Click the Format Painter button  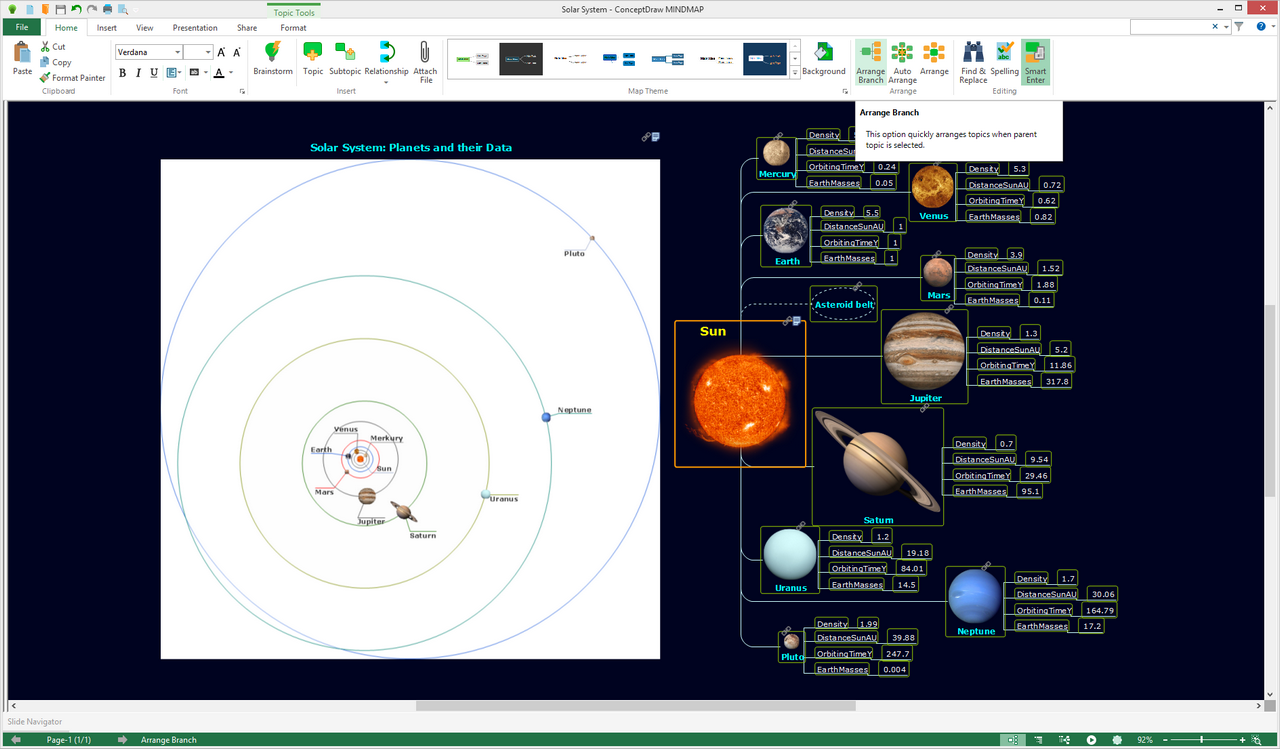click(x=73, y=78)
